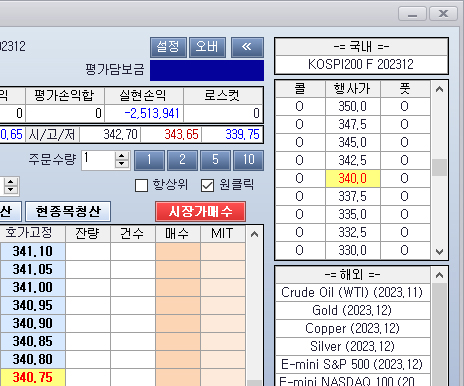The image size is (464, 386).
Task: Set quantity preset to 5
Action: pyautogui.click(x=215, y=160)
